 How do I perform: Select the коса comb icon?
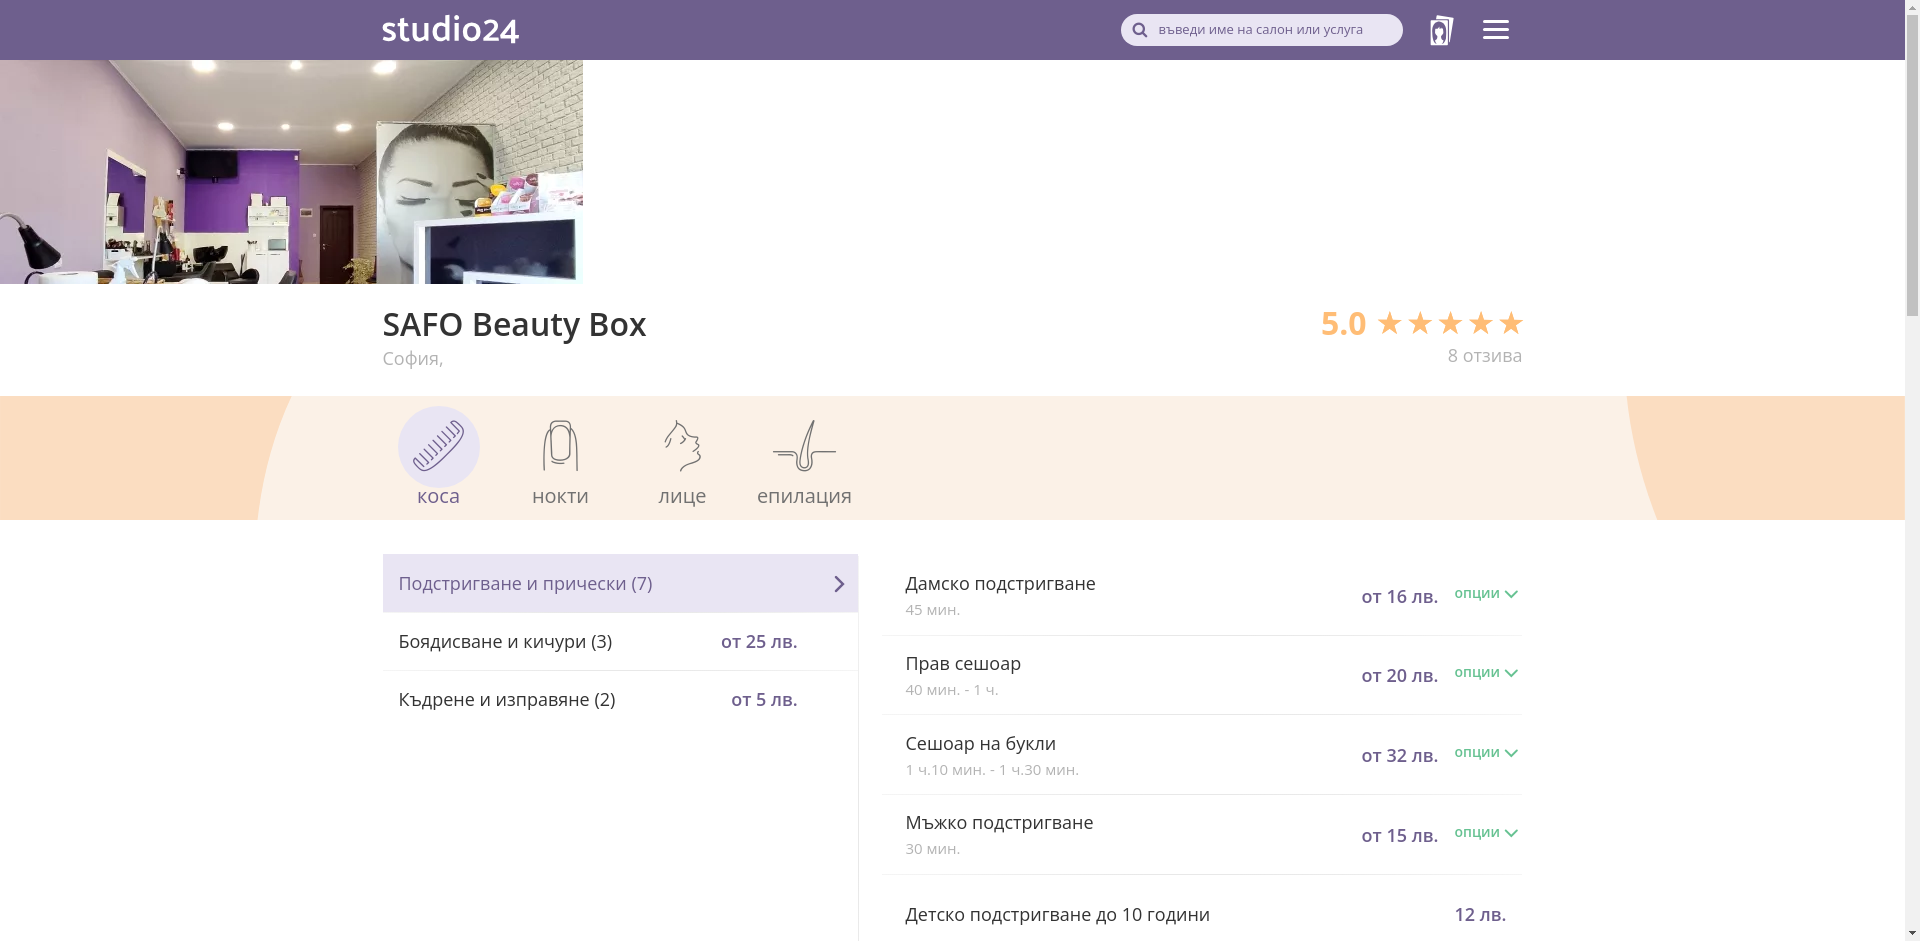point(438,447)
